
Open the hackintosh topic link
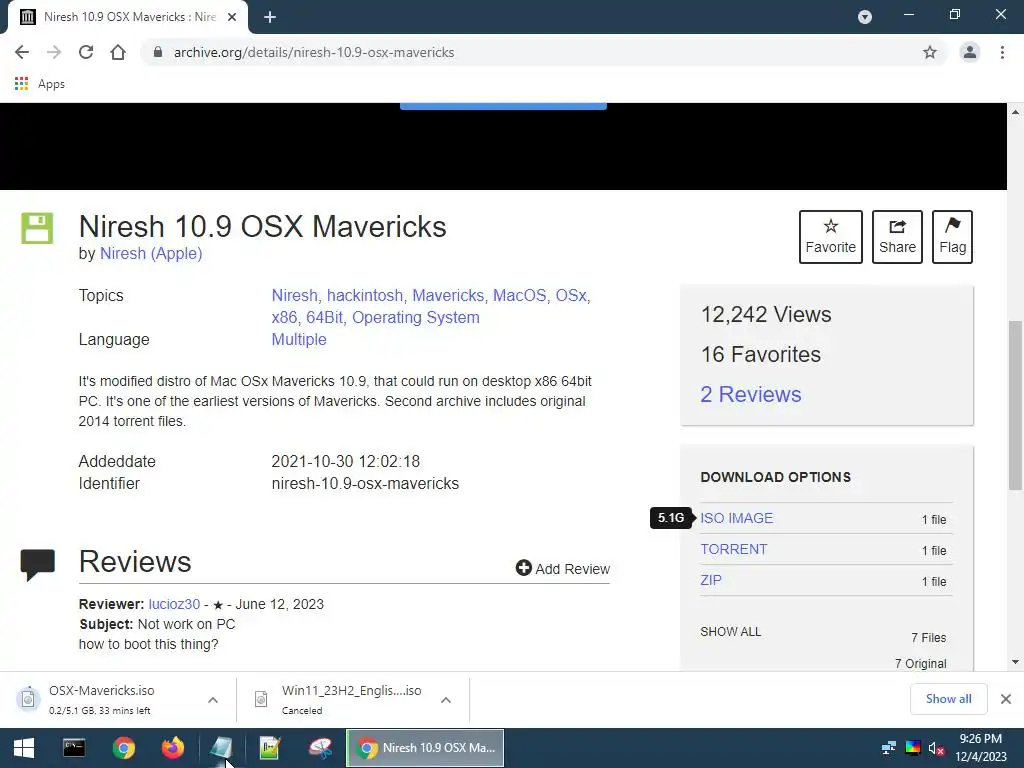365,296
